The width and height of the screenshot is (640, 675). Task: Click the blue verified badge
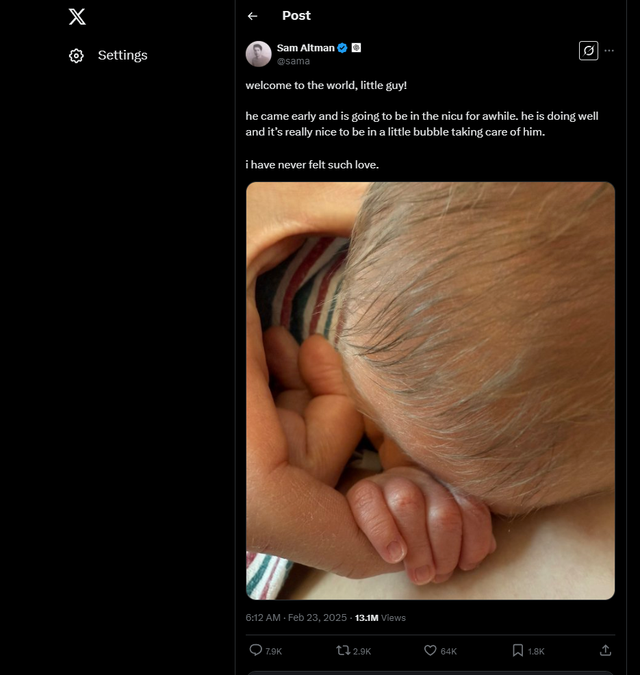pos(343,48)
